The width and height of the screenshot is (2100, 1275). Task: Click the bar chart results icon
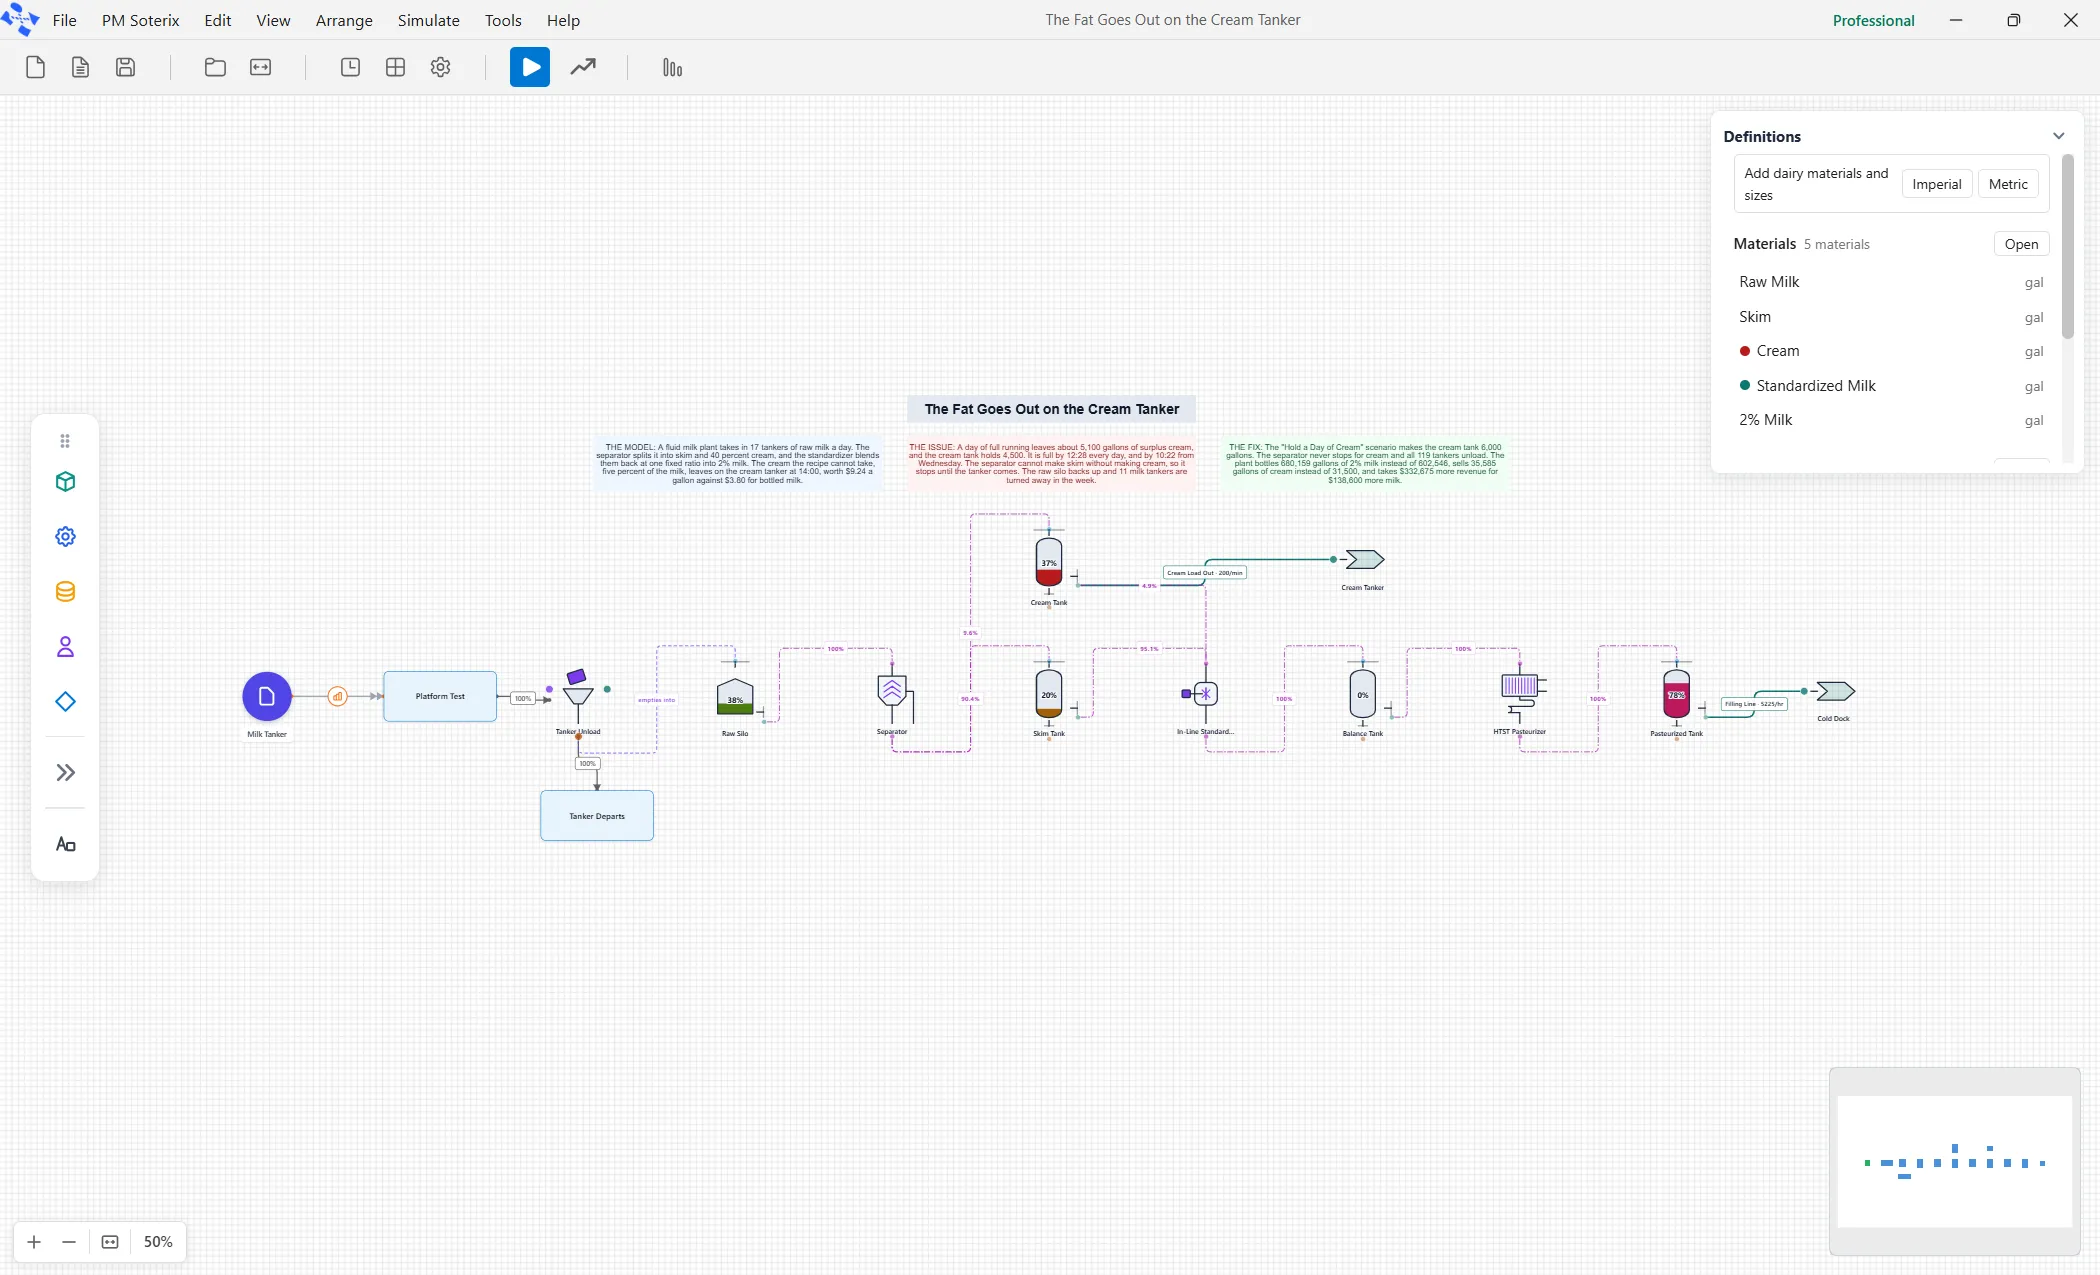point(672,67)
